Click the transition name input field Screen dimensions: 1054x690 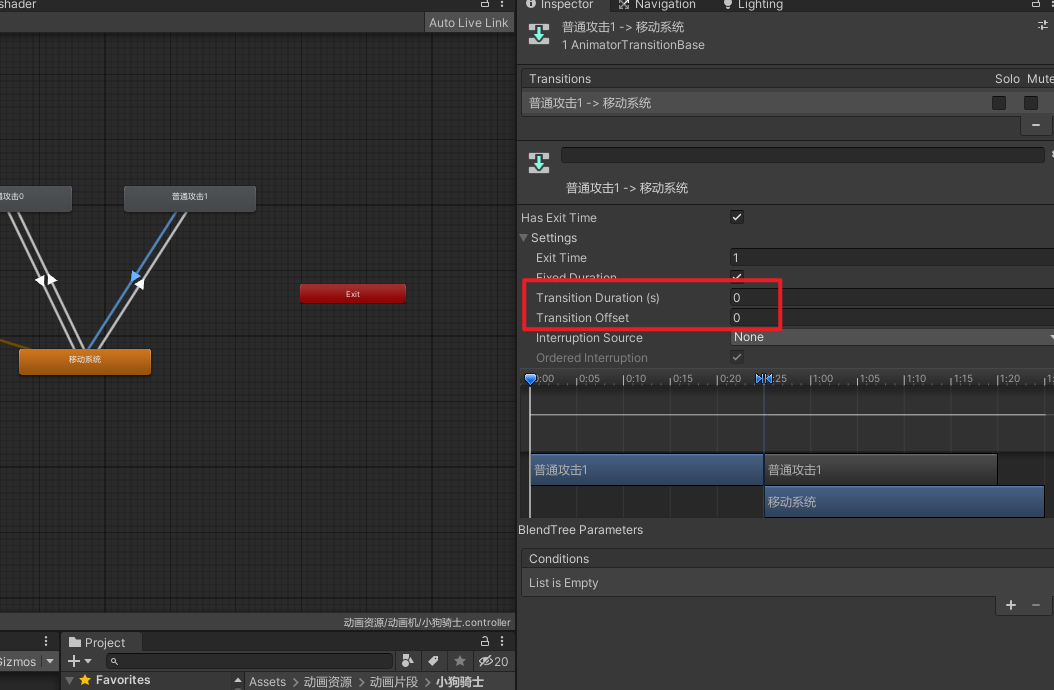point(803,155)
